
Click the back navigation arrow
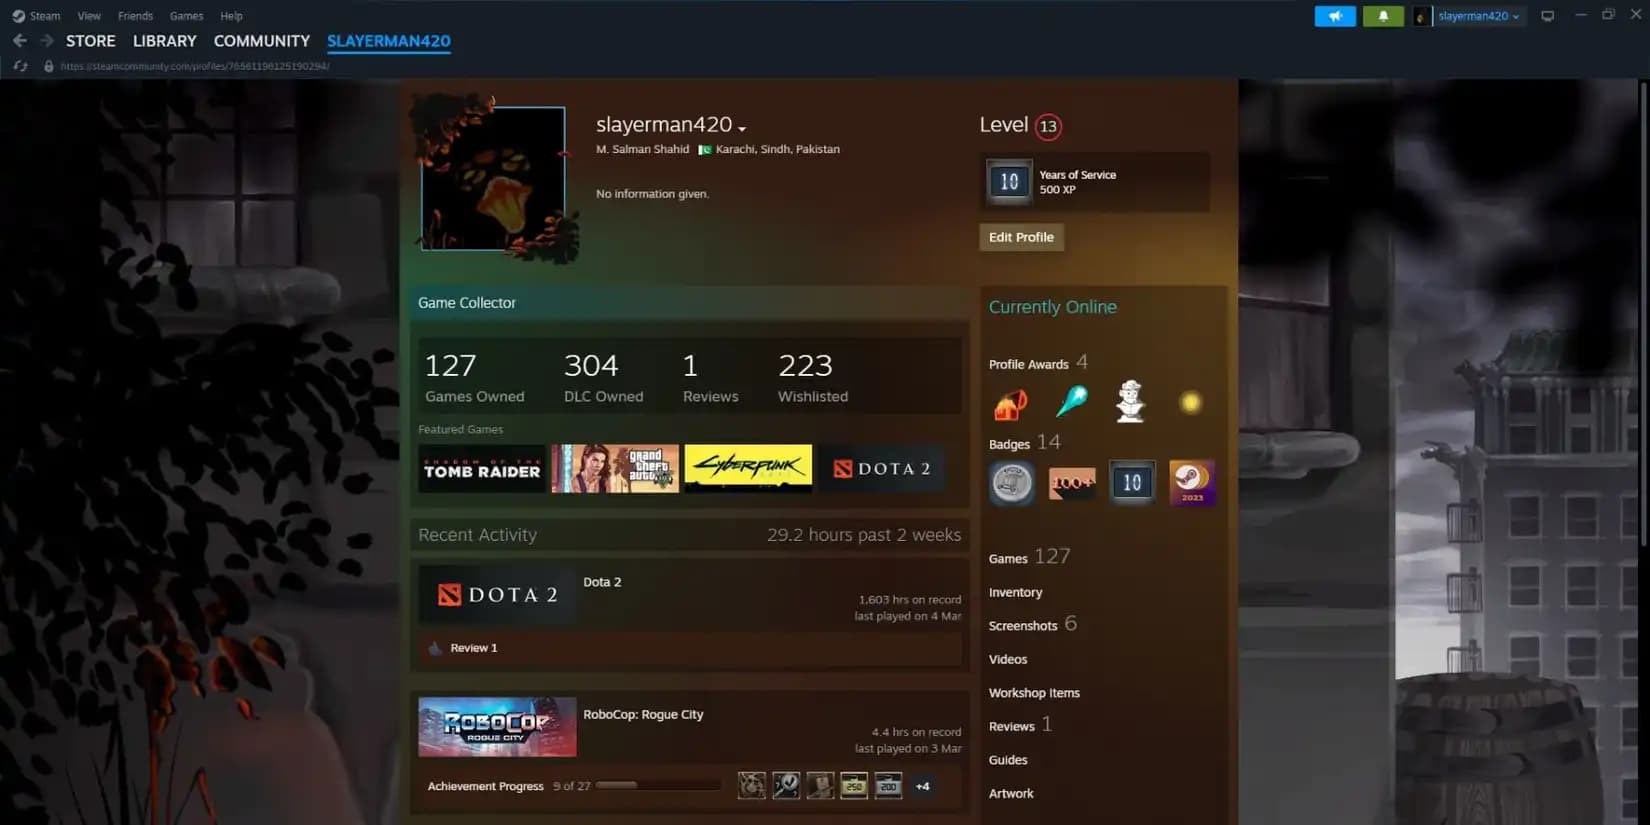(x=20, y=41)
